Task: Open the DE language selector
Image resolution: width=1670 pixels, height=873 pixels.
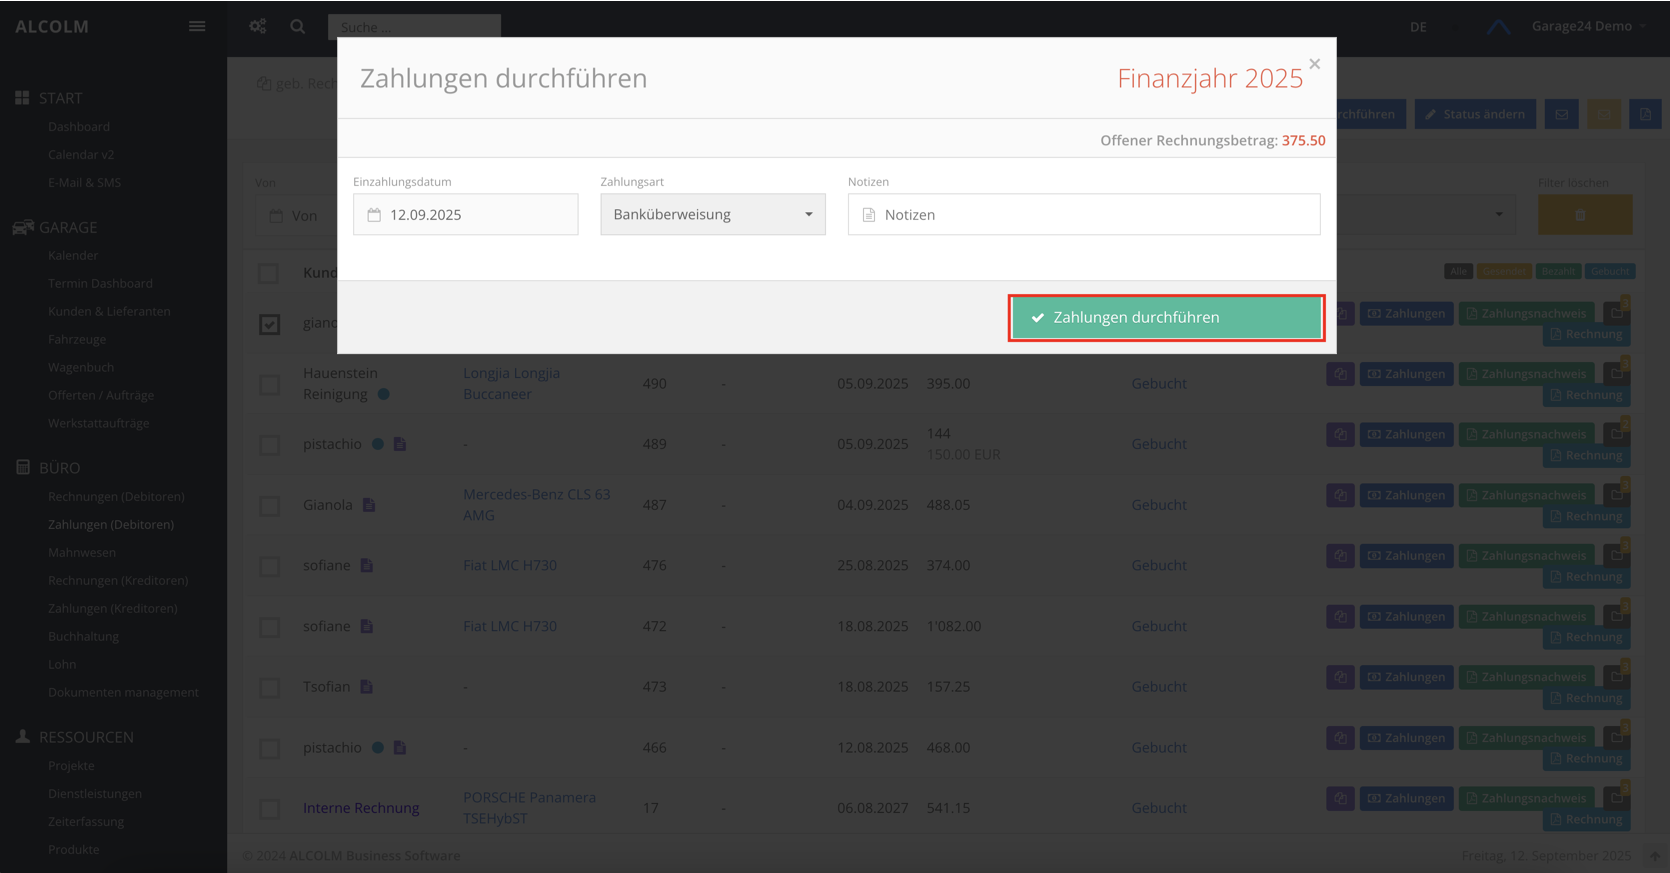Action: (1418, 27)
